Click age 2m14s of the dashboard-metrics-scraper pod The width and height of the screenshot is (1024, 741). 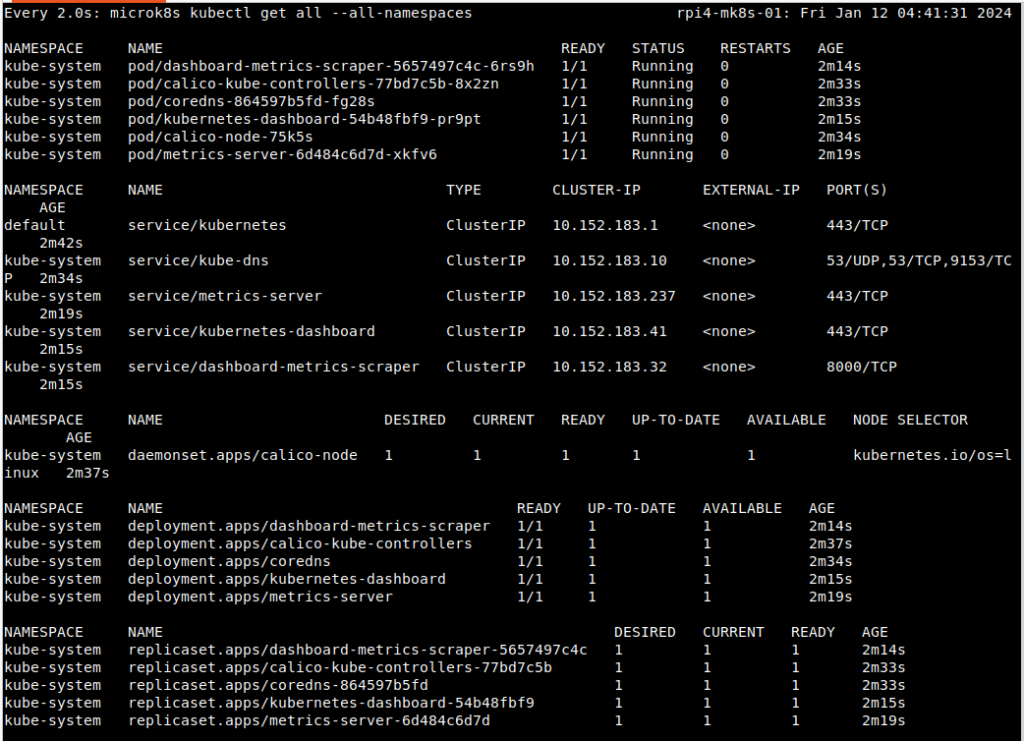pyautogui.click(x=839, y=67)
